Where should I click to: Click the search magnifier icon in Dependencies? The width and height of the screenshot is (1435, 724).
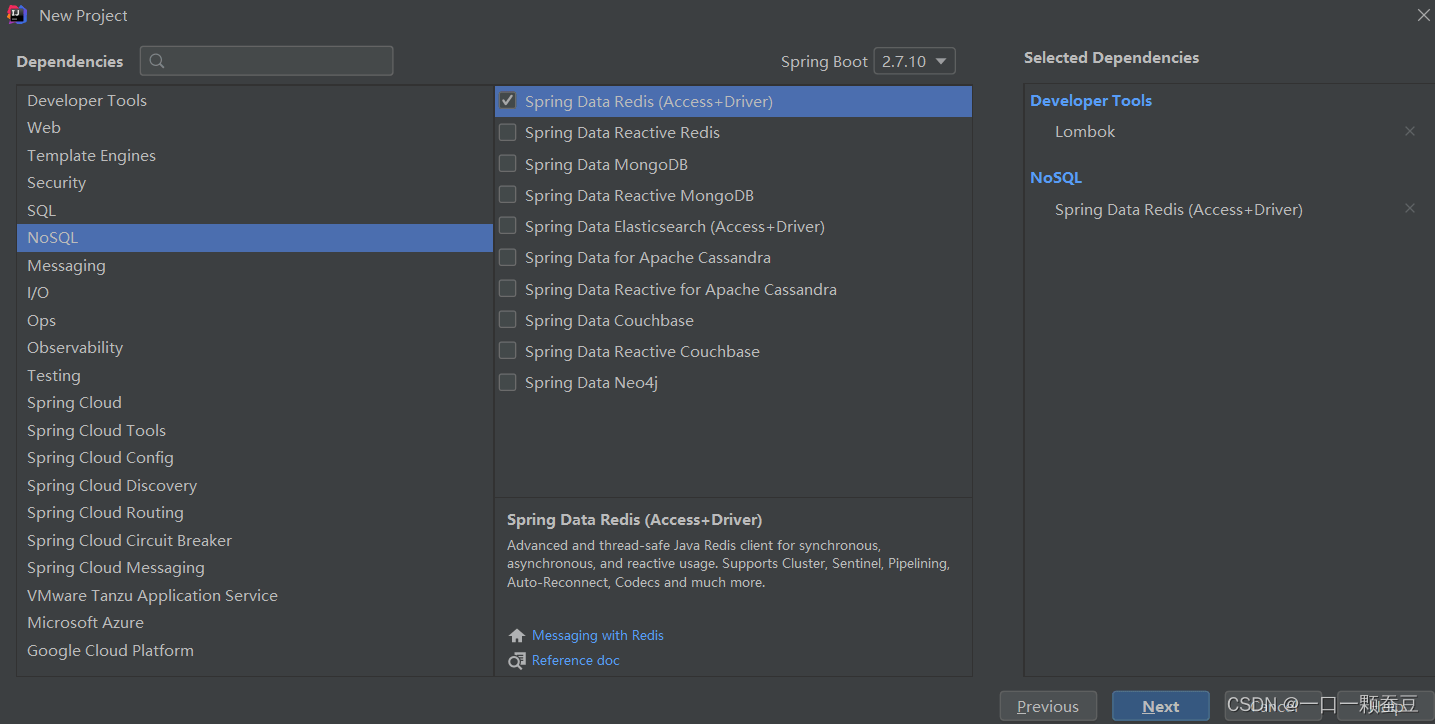pos(157,61)
